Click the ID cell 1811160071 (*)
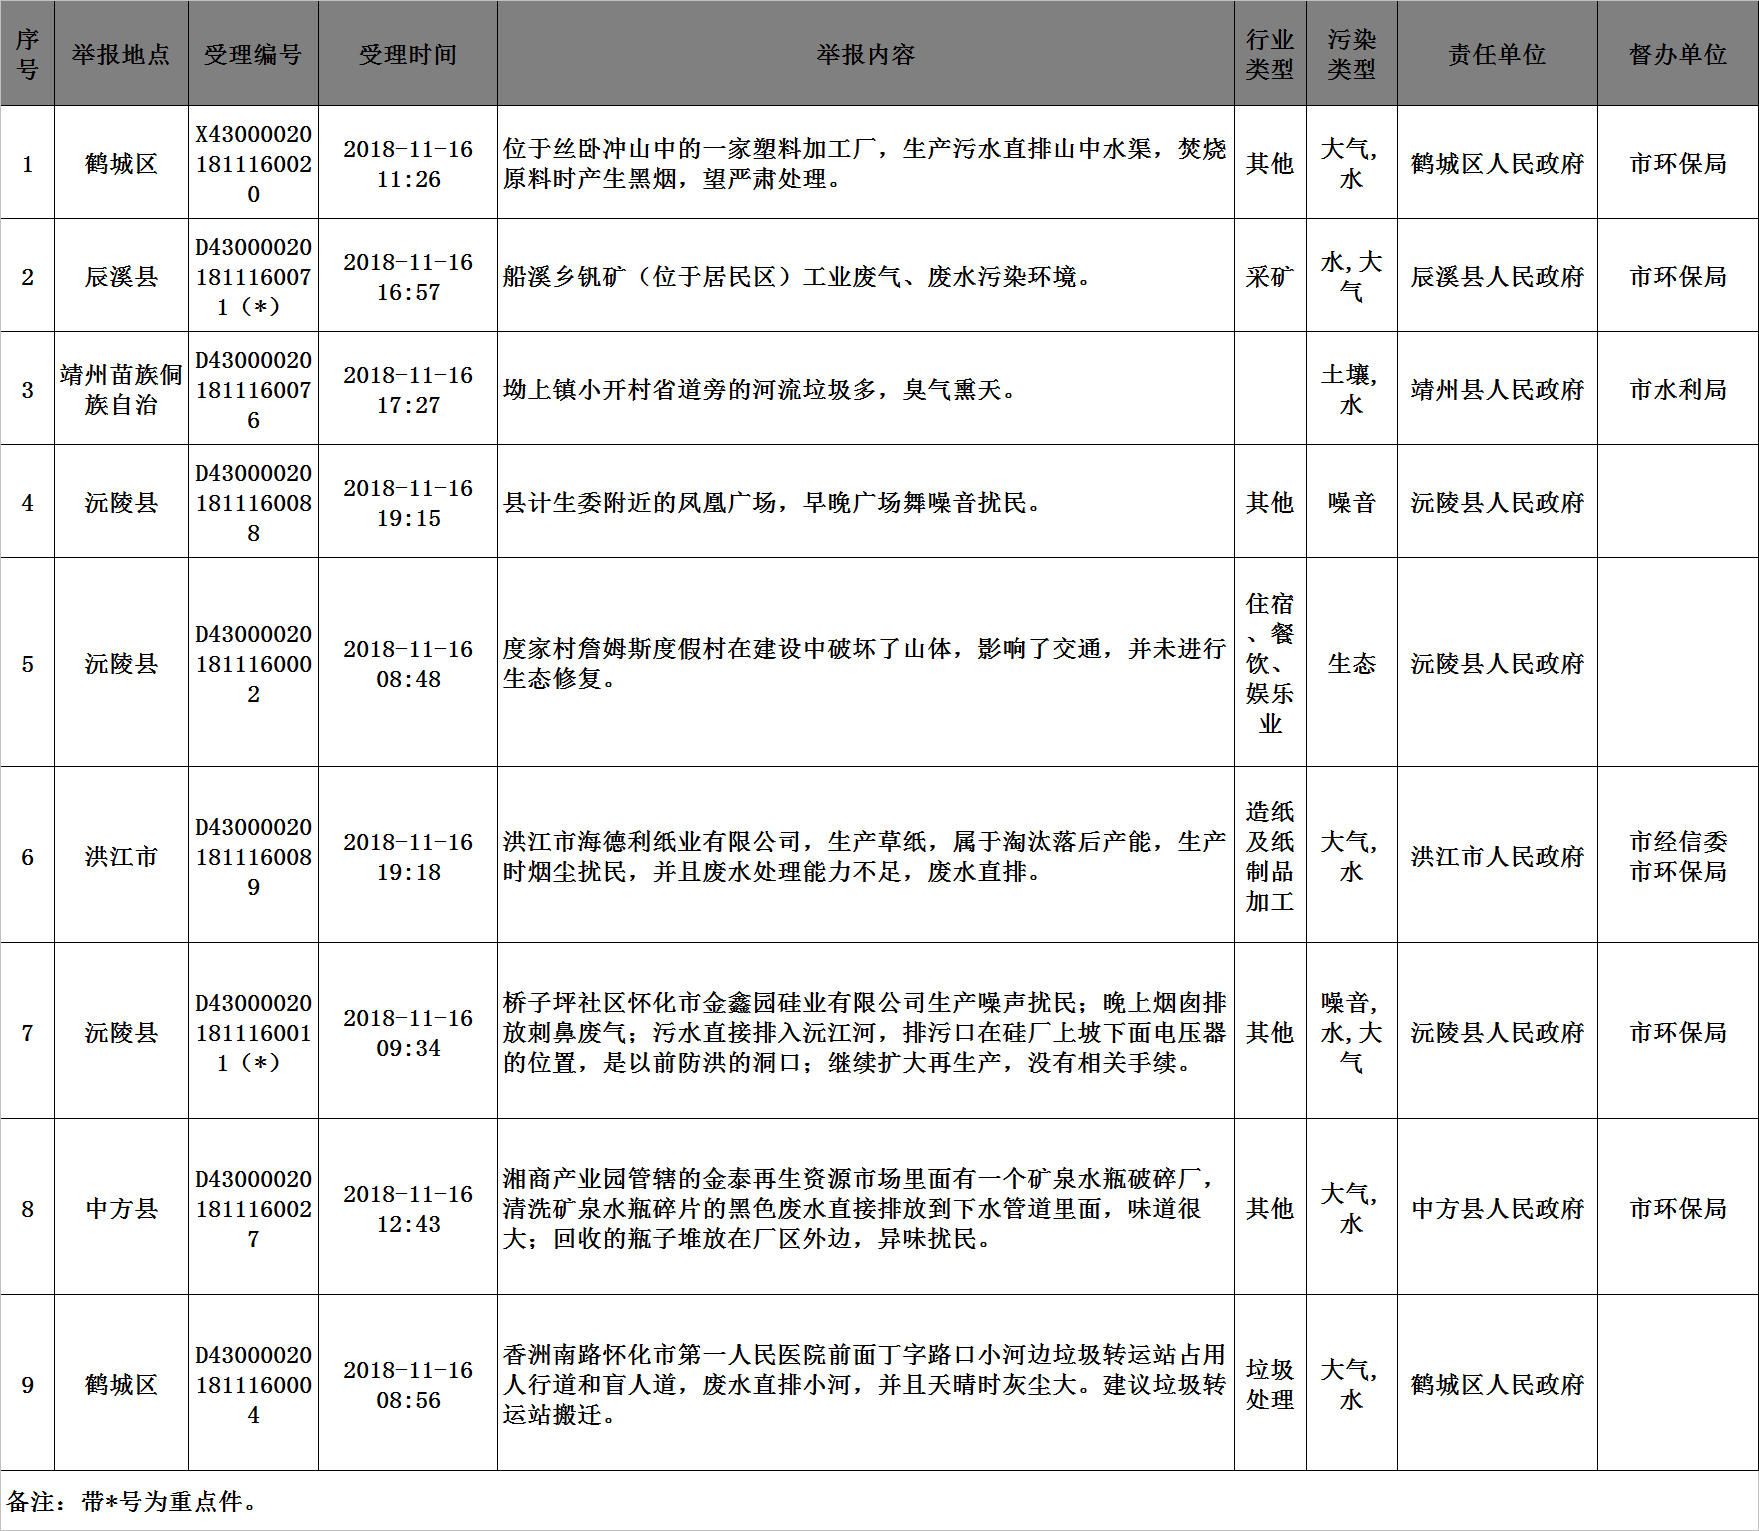The image size is (1759, 1531). click(x=253, y=276)
